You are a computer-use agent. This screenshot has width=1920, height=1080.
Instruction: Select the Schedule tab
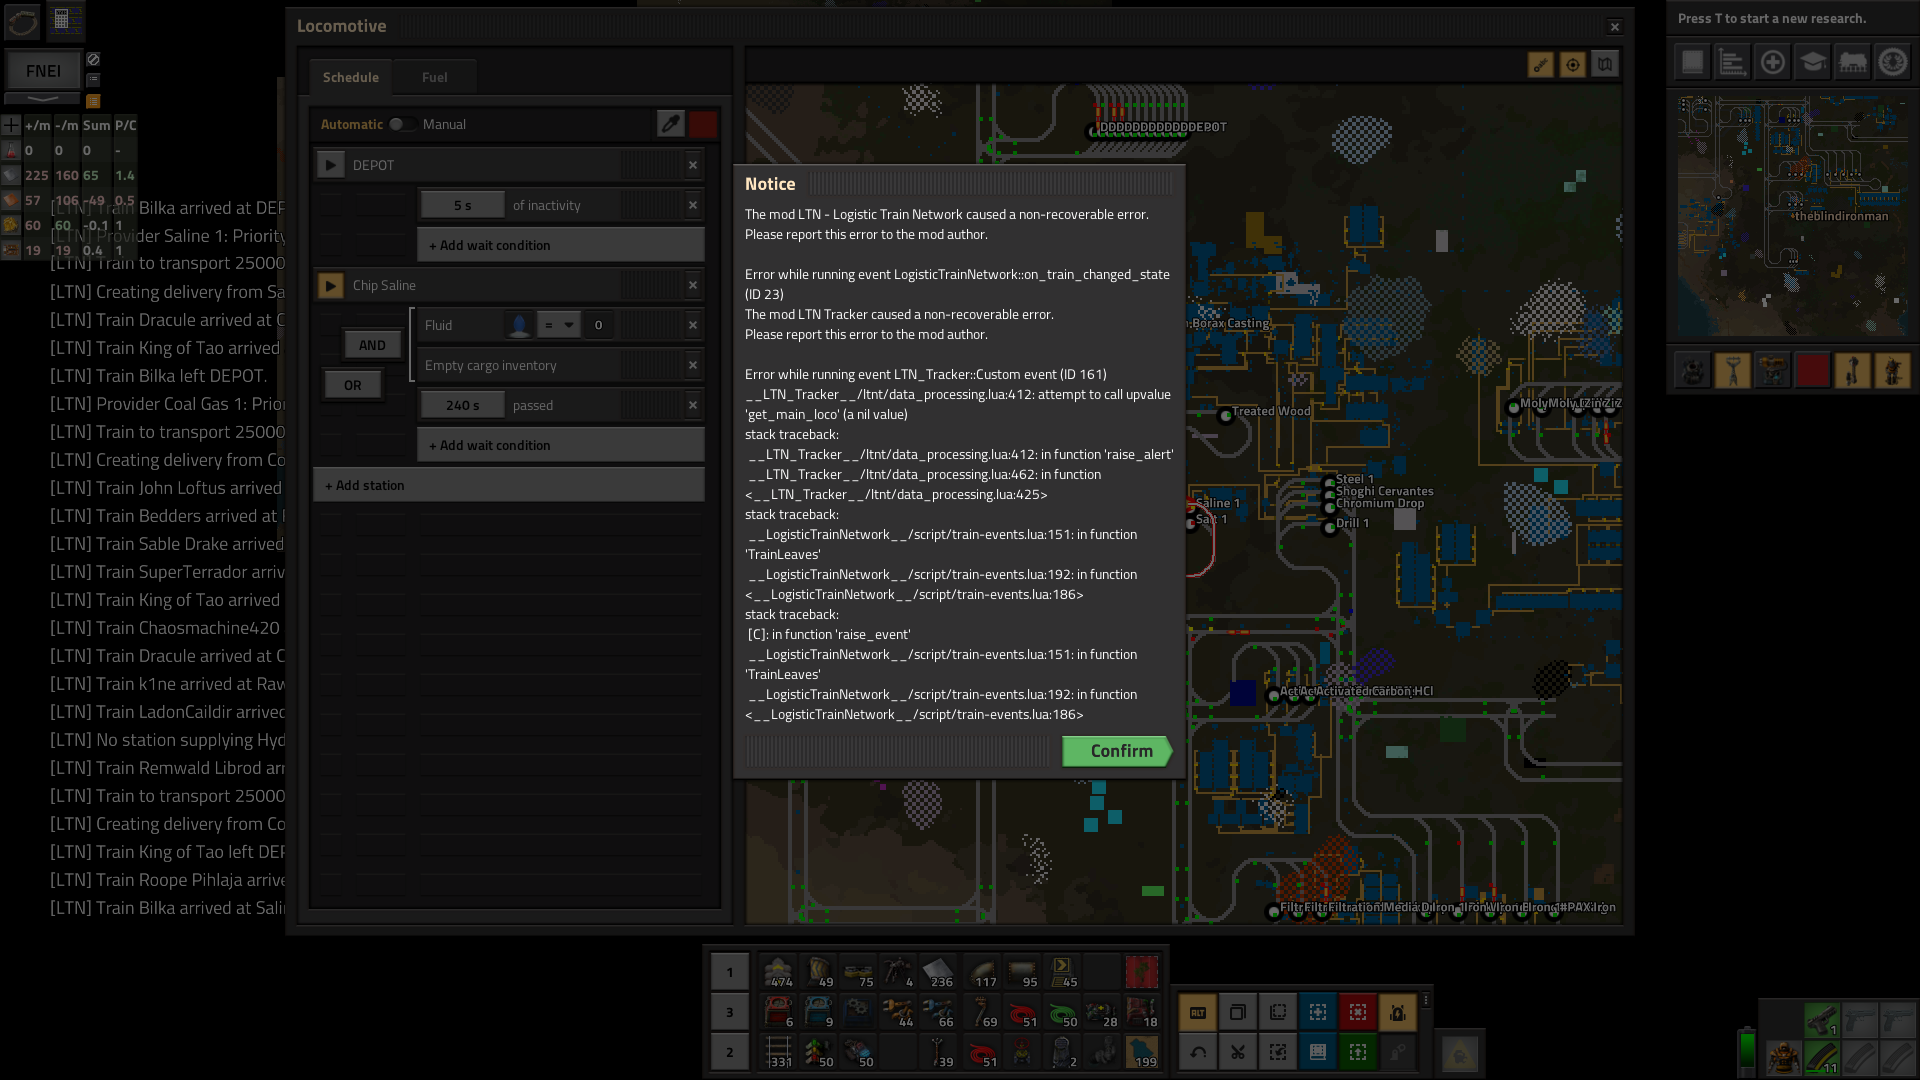point(350,77)
